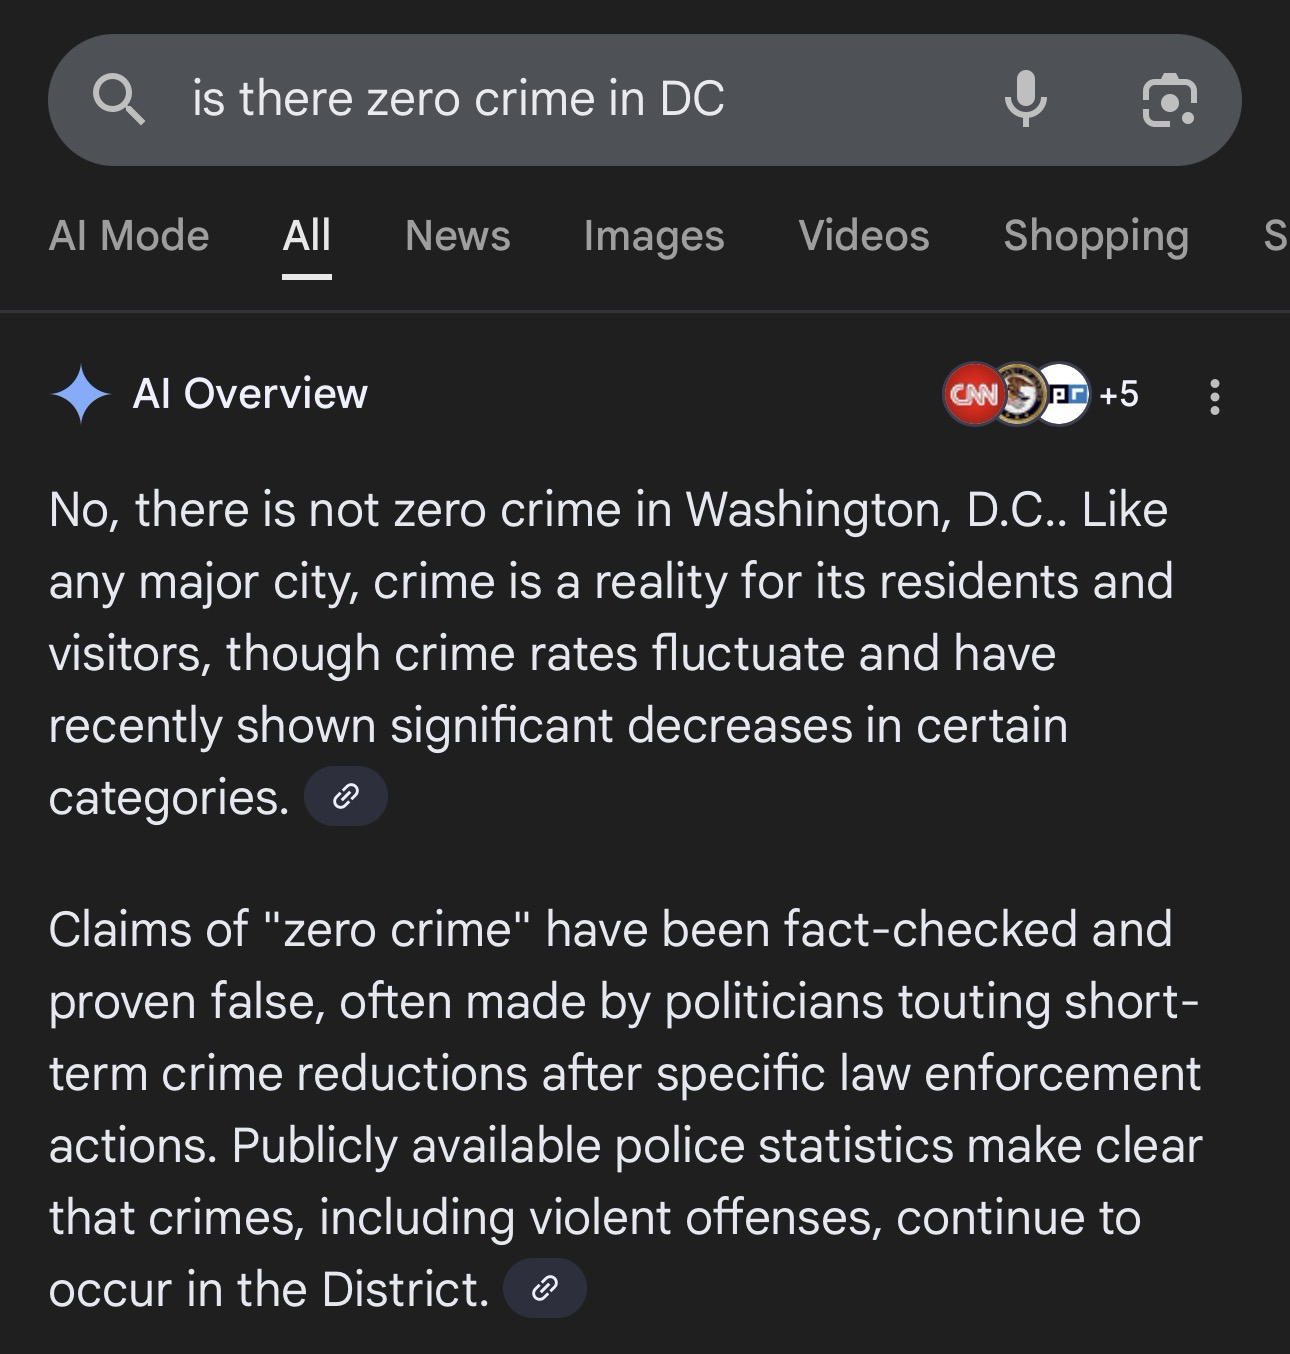The width and height of the screenshot is (1290, 1354).
Task: Click the Justice Department seal source icon
Action: (x=1019, y=394)
